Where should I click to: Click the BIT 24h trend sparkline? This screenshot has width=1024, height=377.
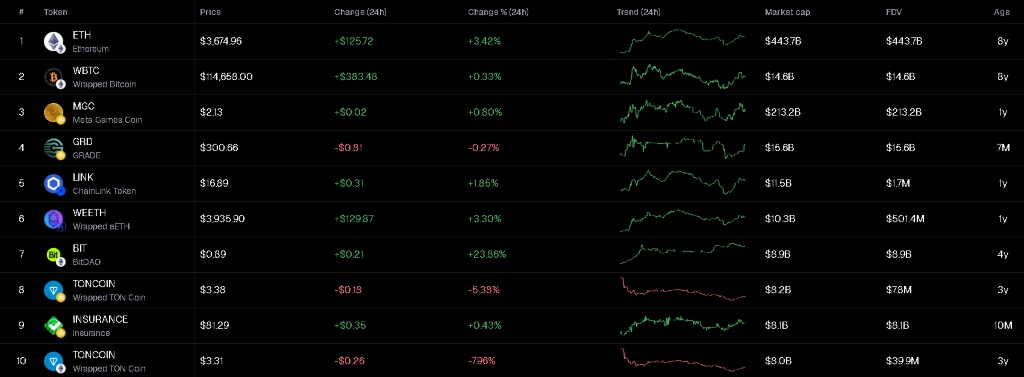click(682, 253)
